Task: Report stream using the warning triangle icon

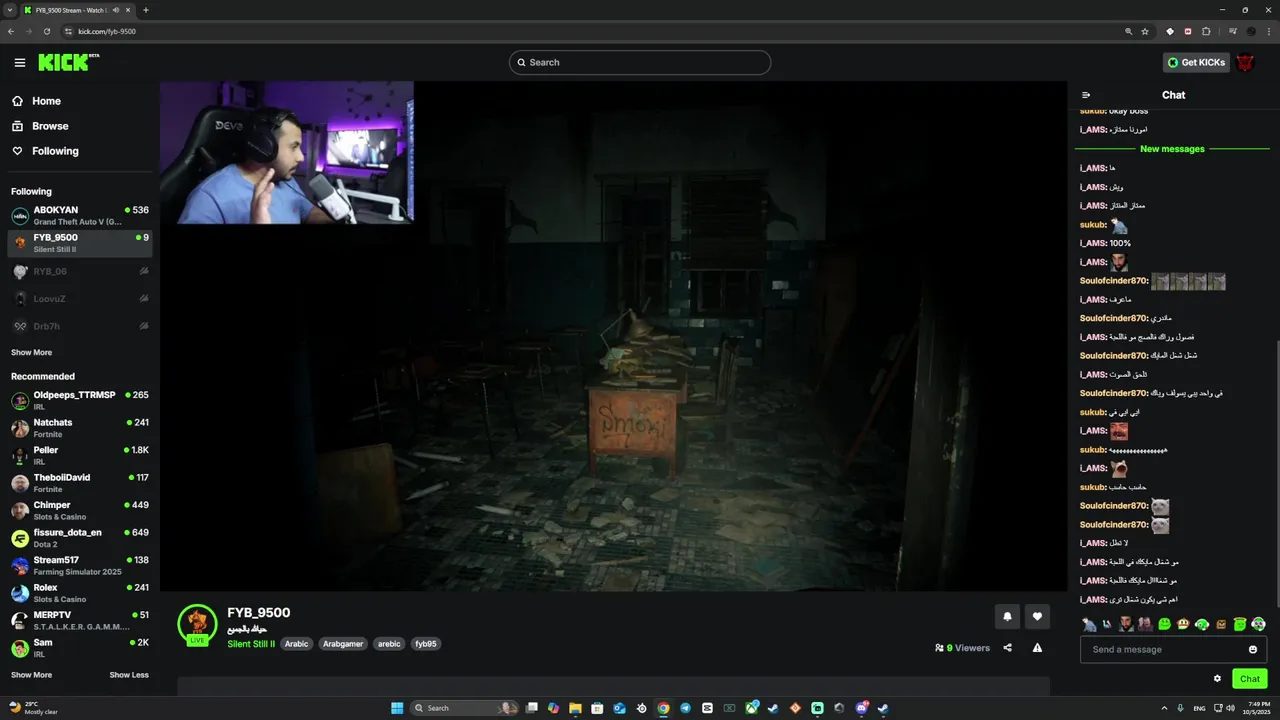Action: (1037, 648)
